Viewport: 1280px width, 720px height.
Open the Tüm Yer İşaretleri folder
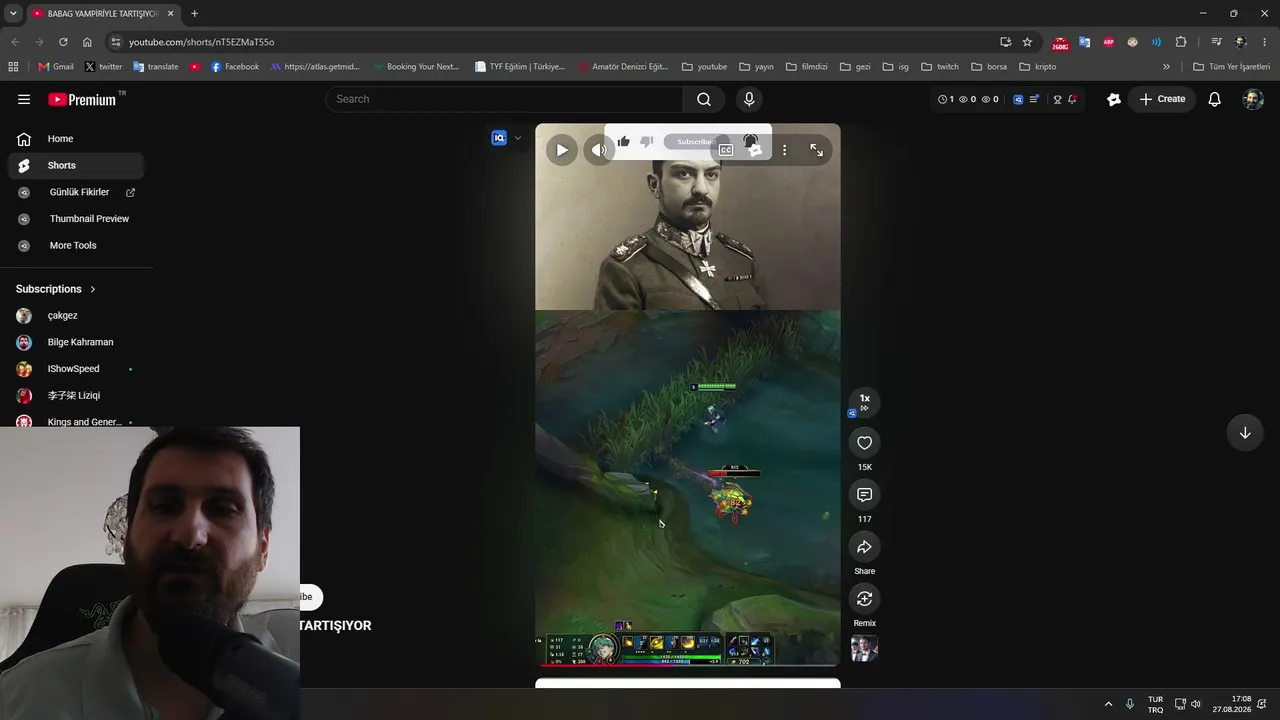pyautogui.click(x=1231, y=67)
